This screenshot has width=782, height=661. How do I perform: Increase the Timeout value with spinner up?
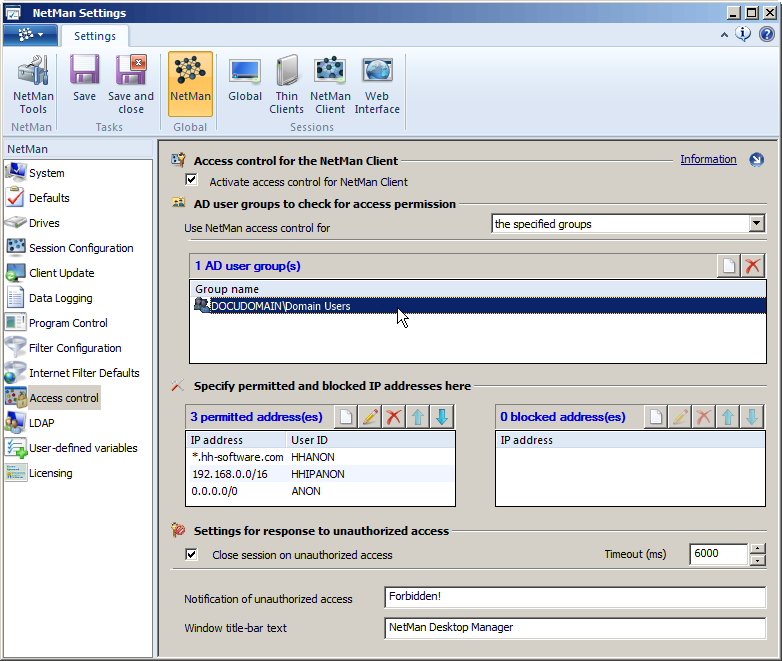click(757, 549)
